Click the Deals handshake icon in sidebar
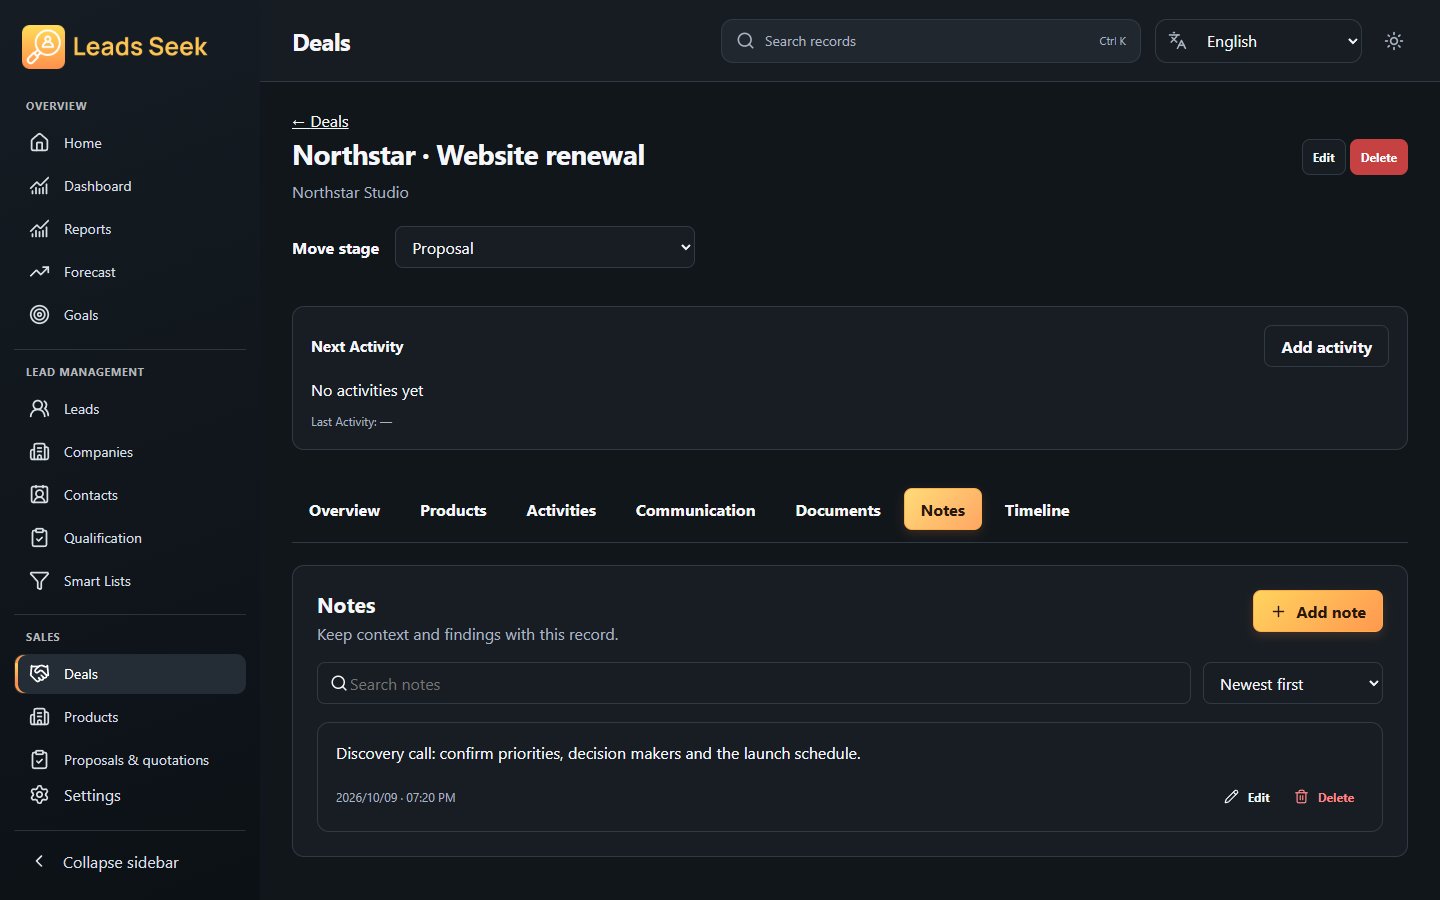This screenshot has height=900, width=1440. pos(39,674)
